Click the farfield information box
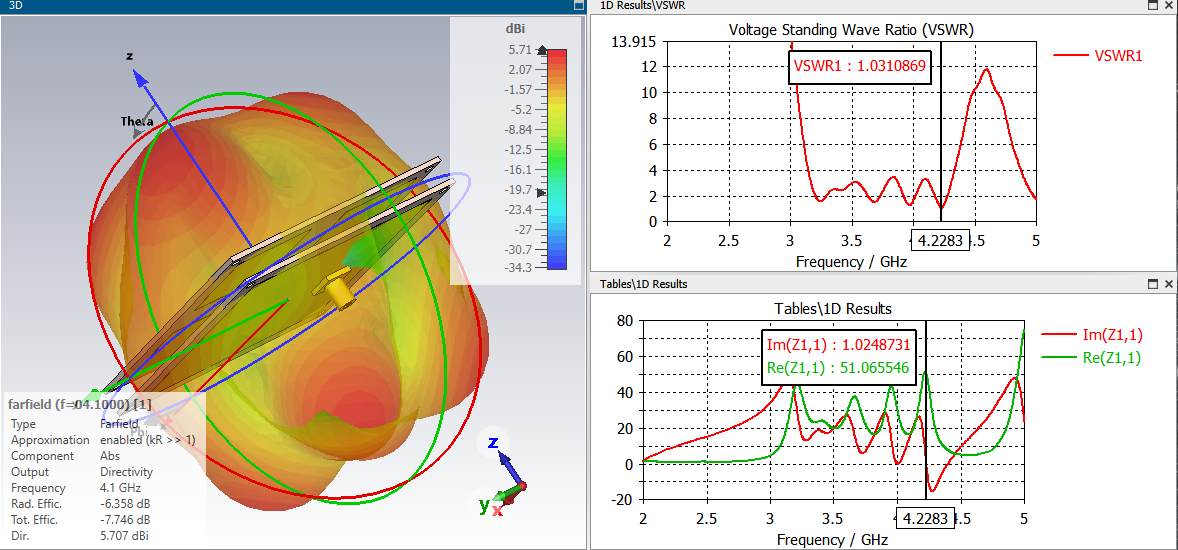The height and width of the screenshot is (550, 1178). (x=104, y=470)
